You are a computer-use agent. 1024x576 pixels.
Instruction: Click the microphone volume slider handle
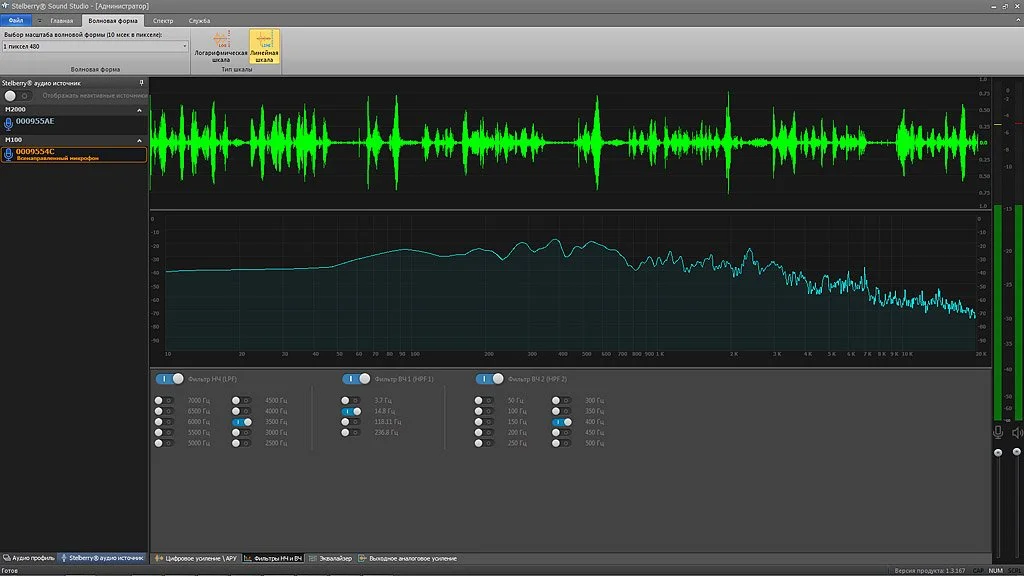[x=998, y=453]
